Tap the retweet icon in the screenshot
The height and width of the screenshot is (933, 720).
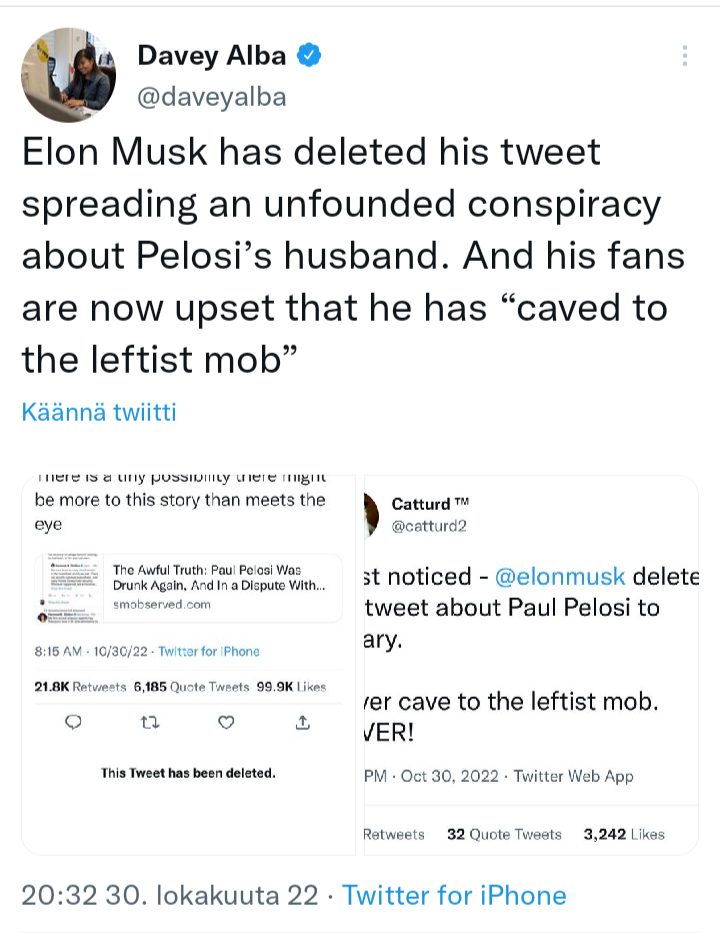[149, 723]
